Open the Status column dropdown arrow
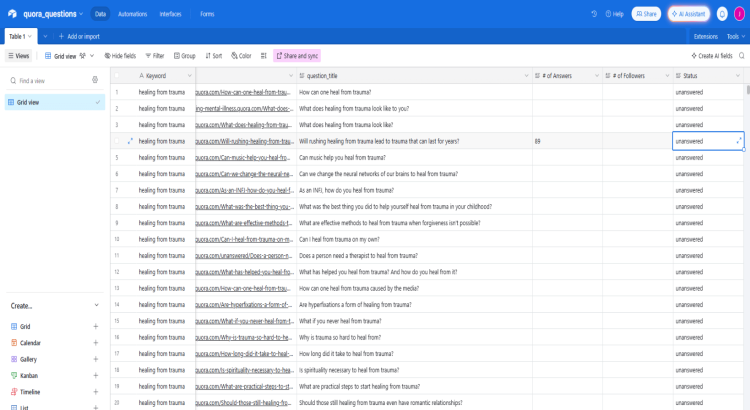 (740, 76)
